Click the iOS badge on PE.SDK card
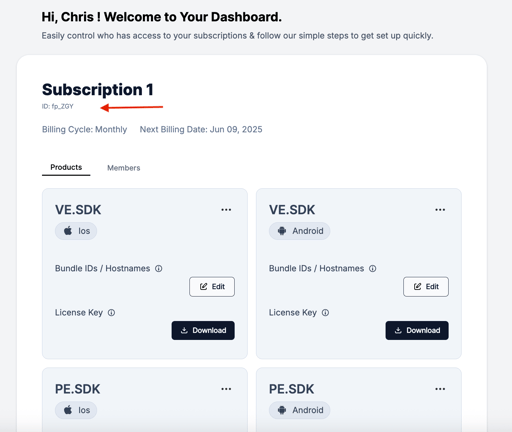Image resolution: width=512 pixels, height=432 pixels. point(76,410)
